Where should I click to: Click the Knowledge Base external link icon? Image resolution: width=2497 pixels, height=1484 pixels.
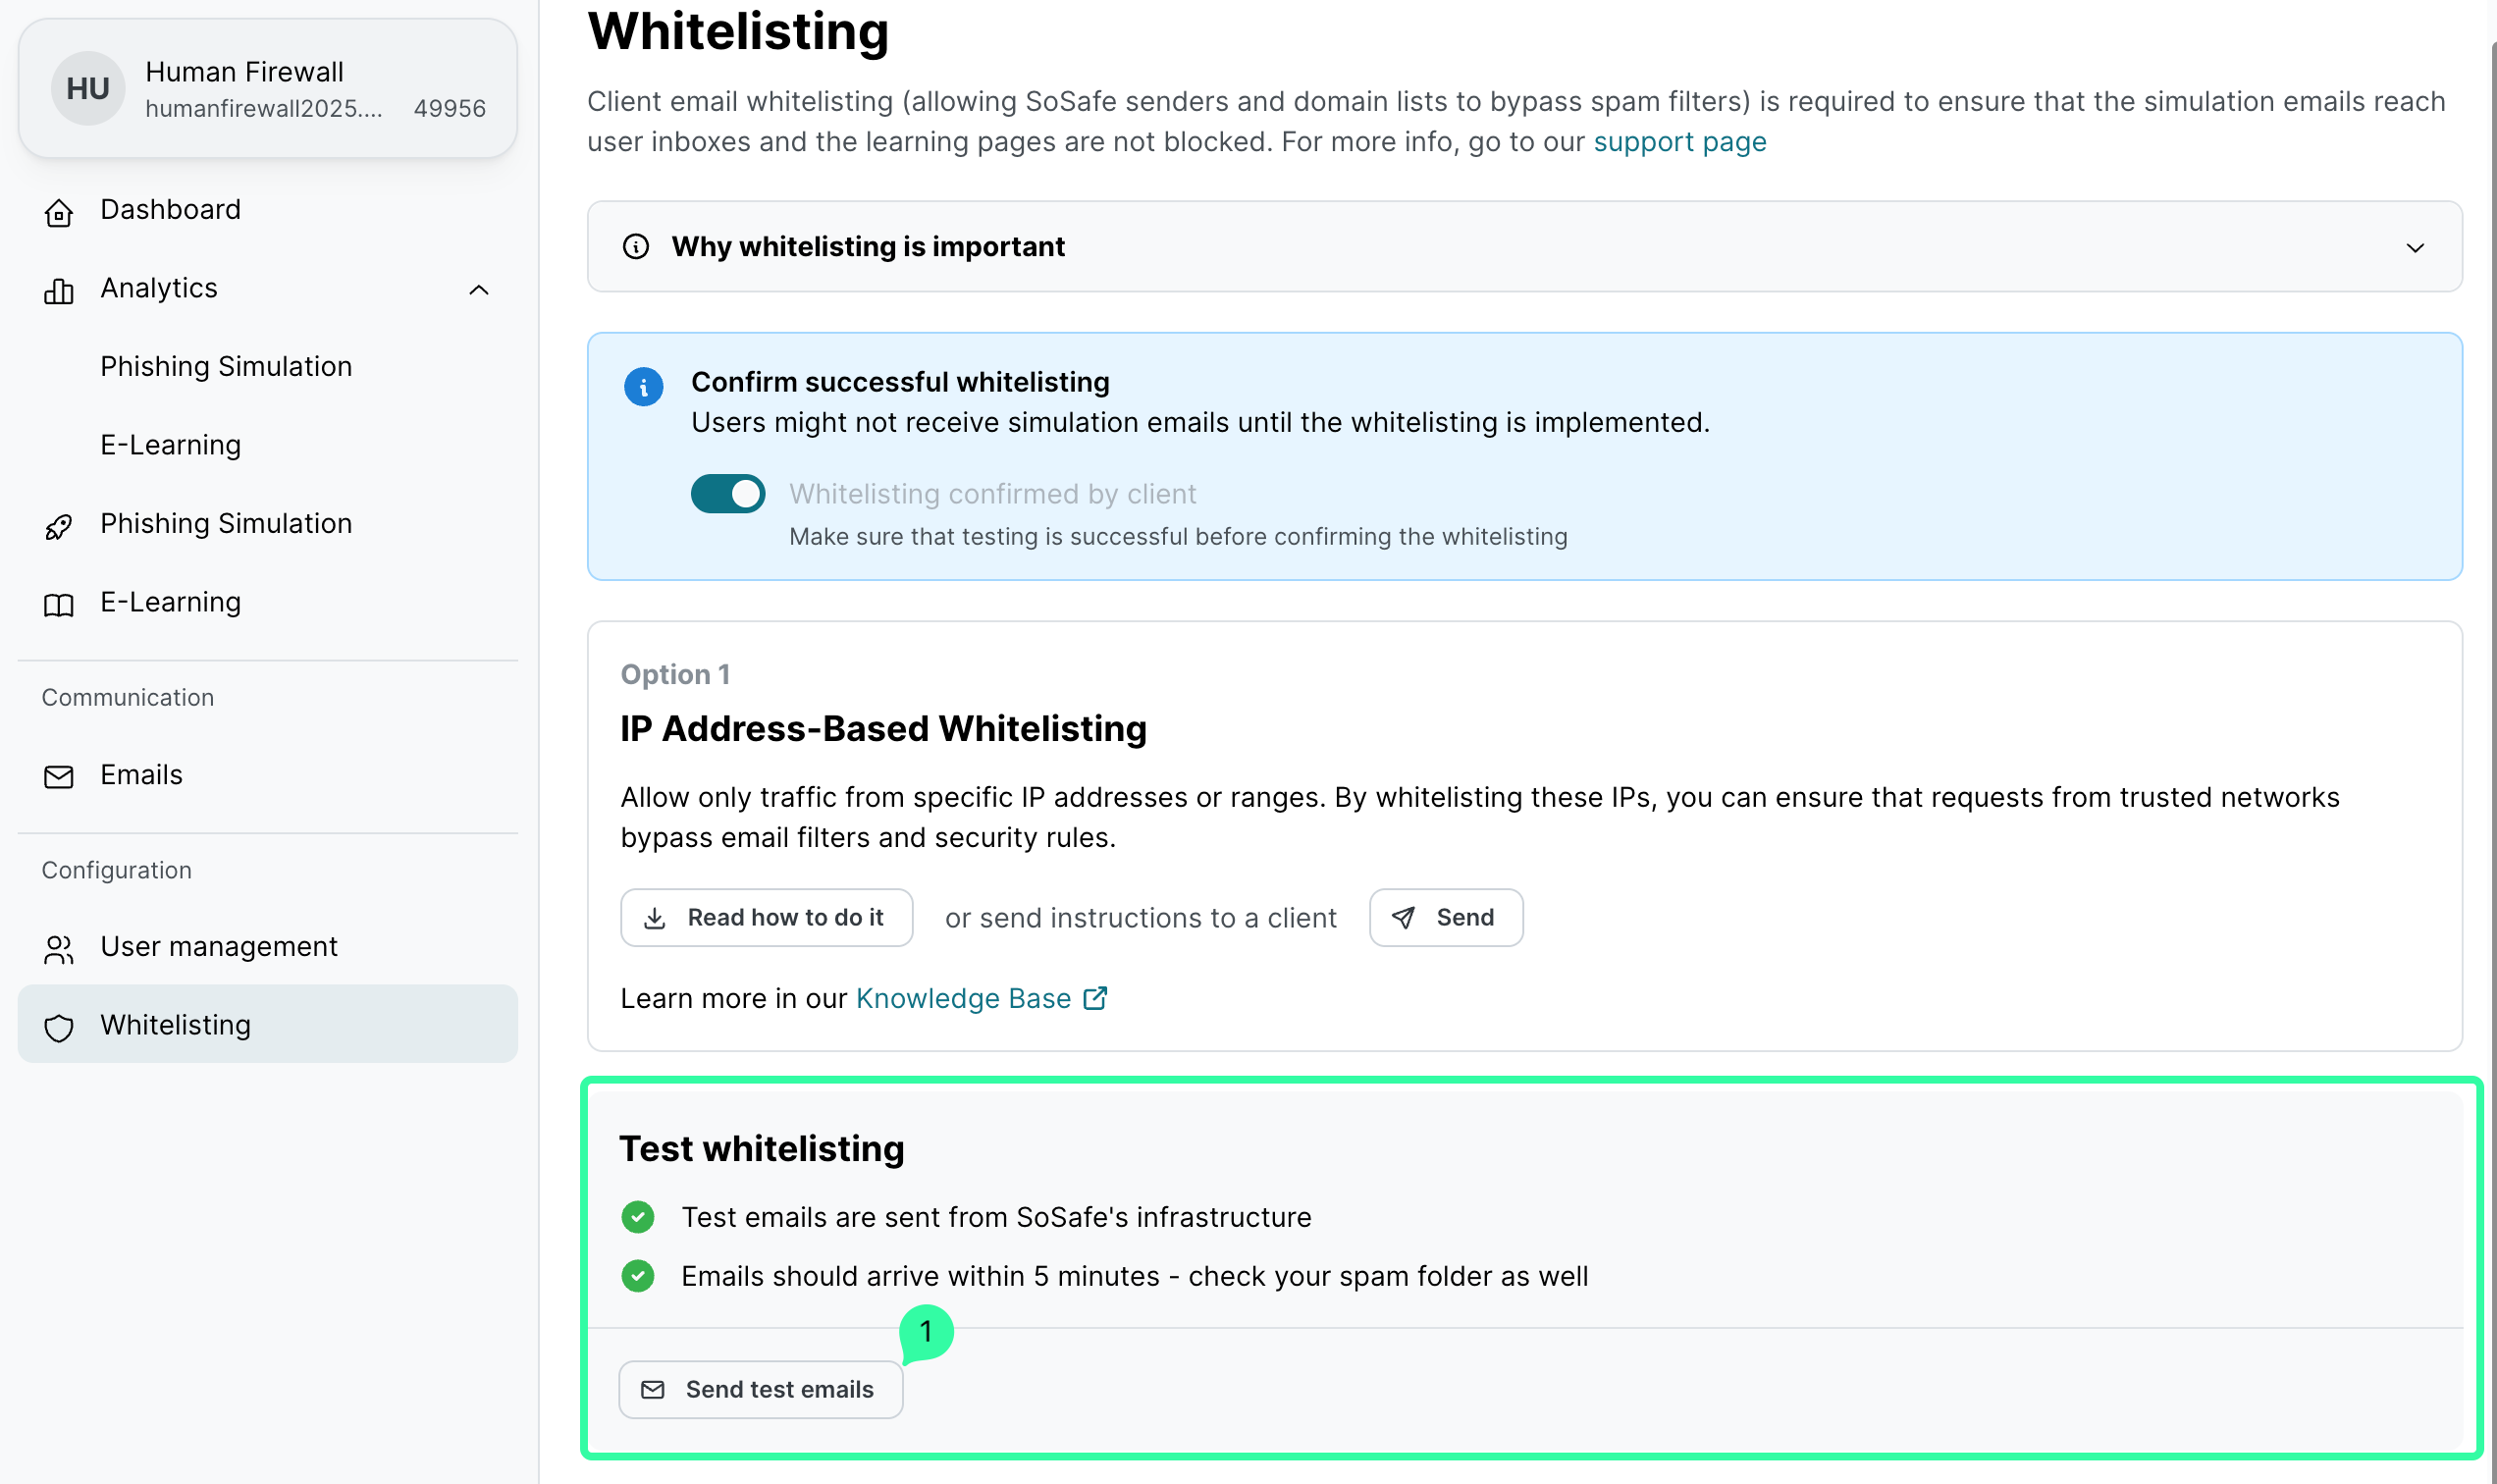tap(1095, 998)
